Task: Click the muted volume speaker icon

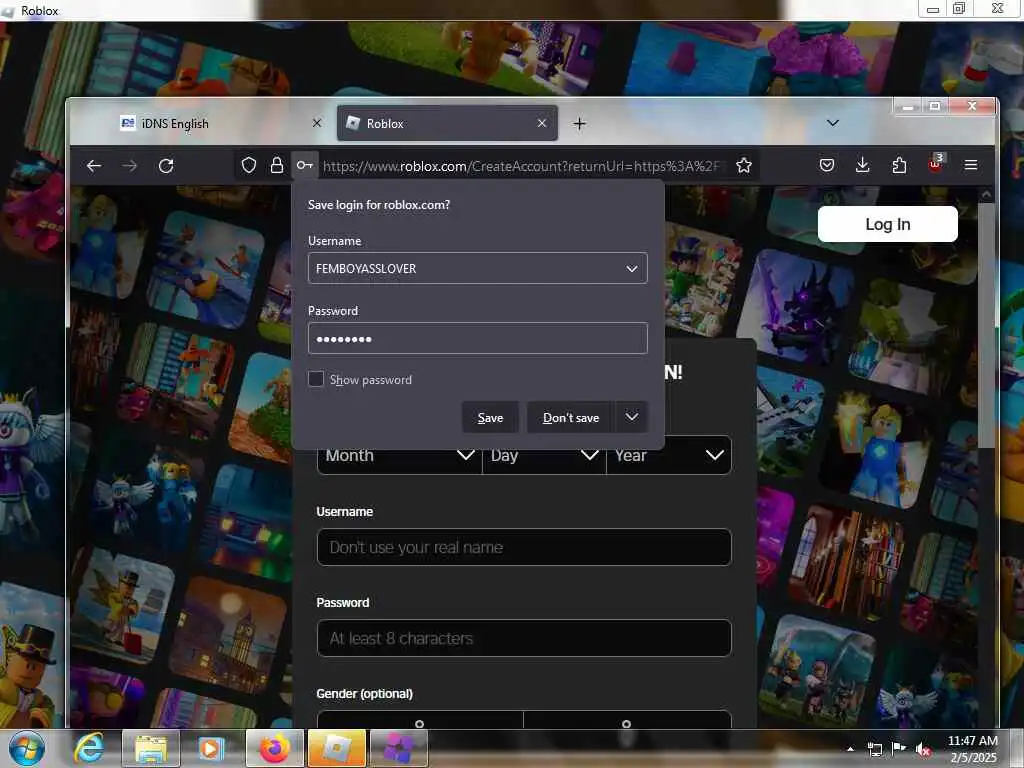Action: coord(923,749)
